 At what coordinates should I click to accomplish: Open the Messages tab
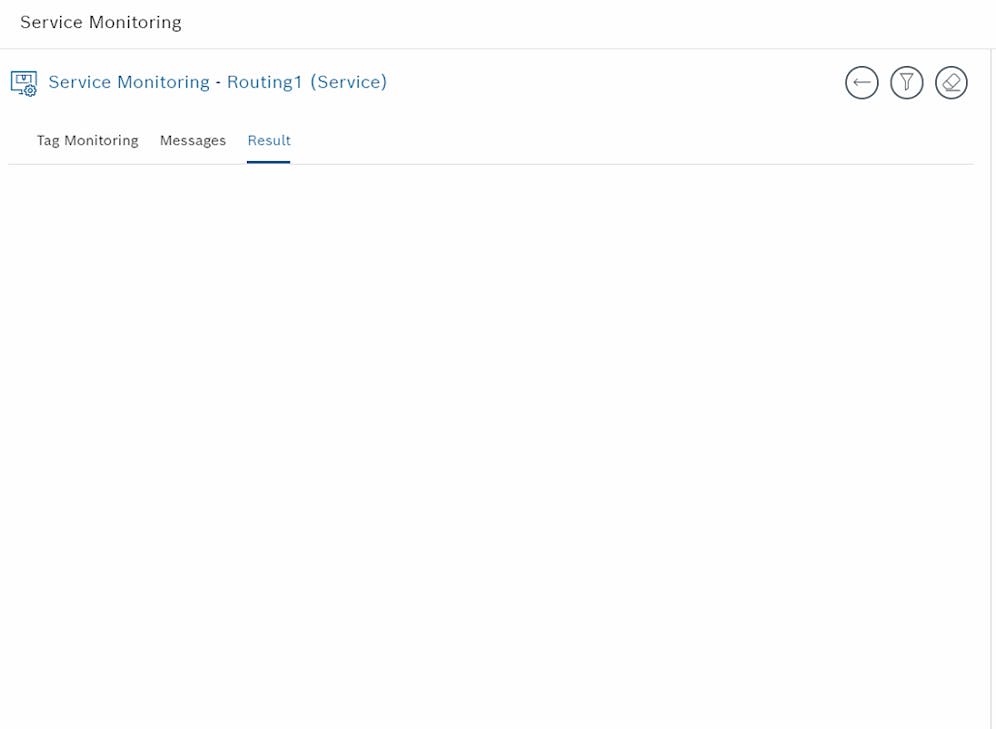click(x=193, y=141)
